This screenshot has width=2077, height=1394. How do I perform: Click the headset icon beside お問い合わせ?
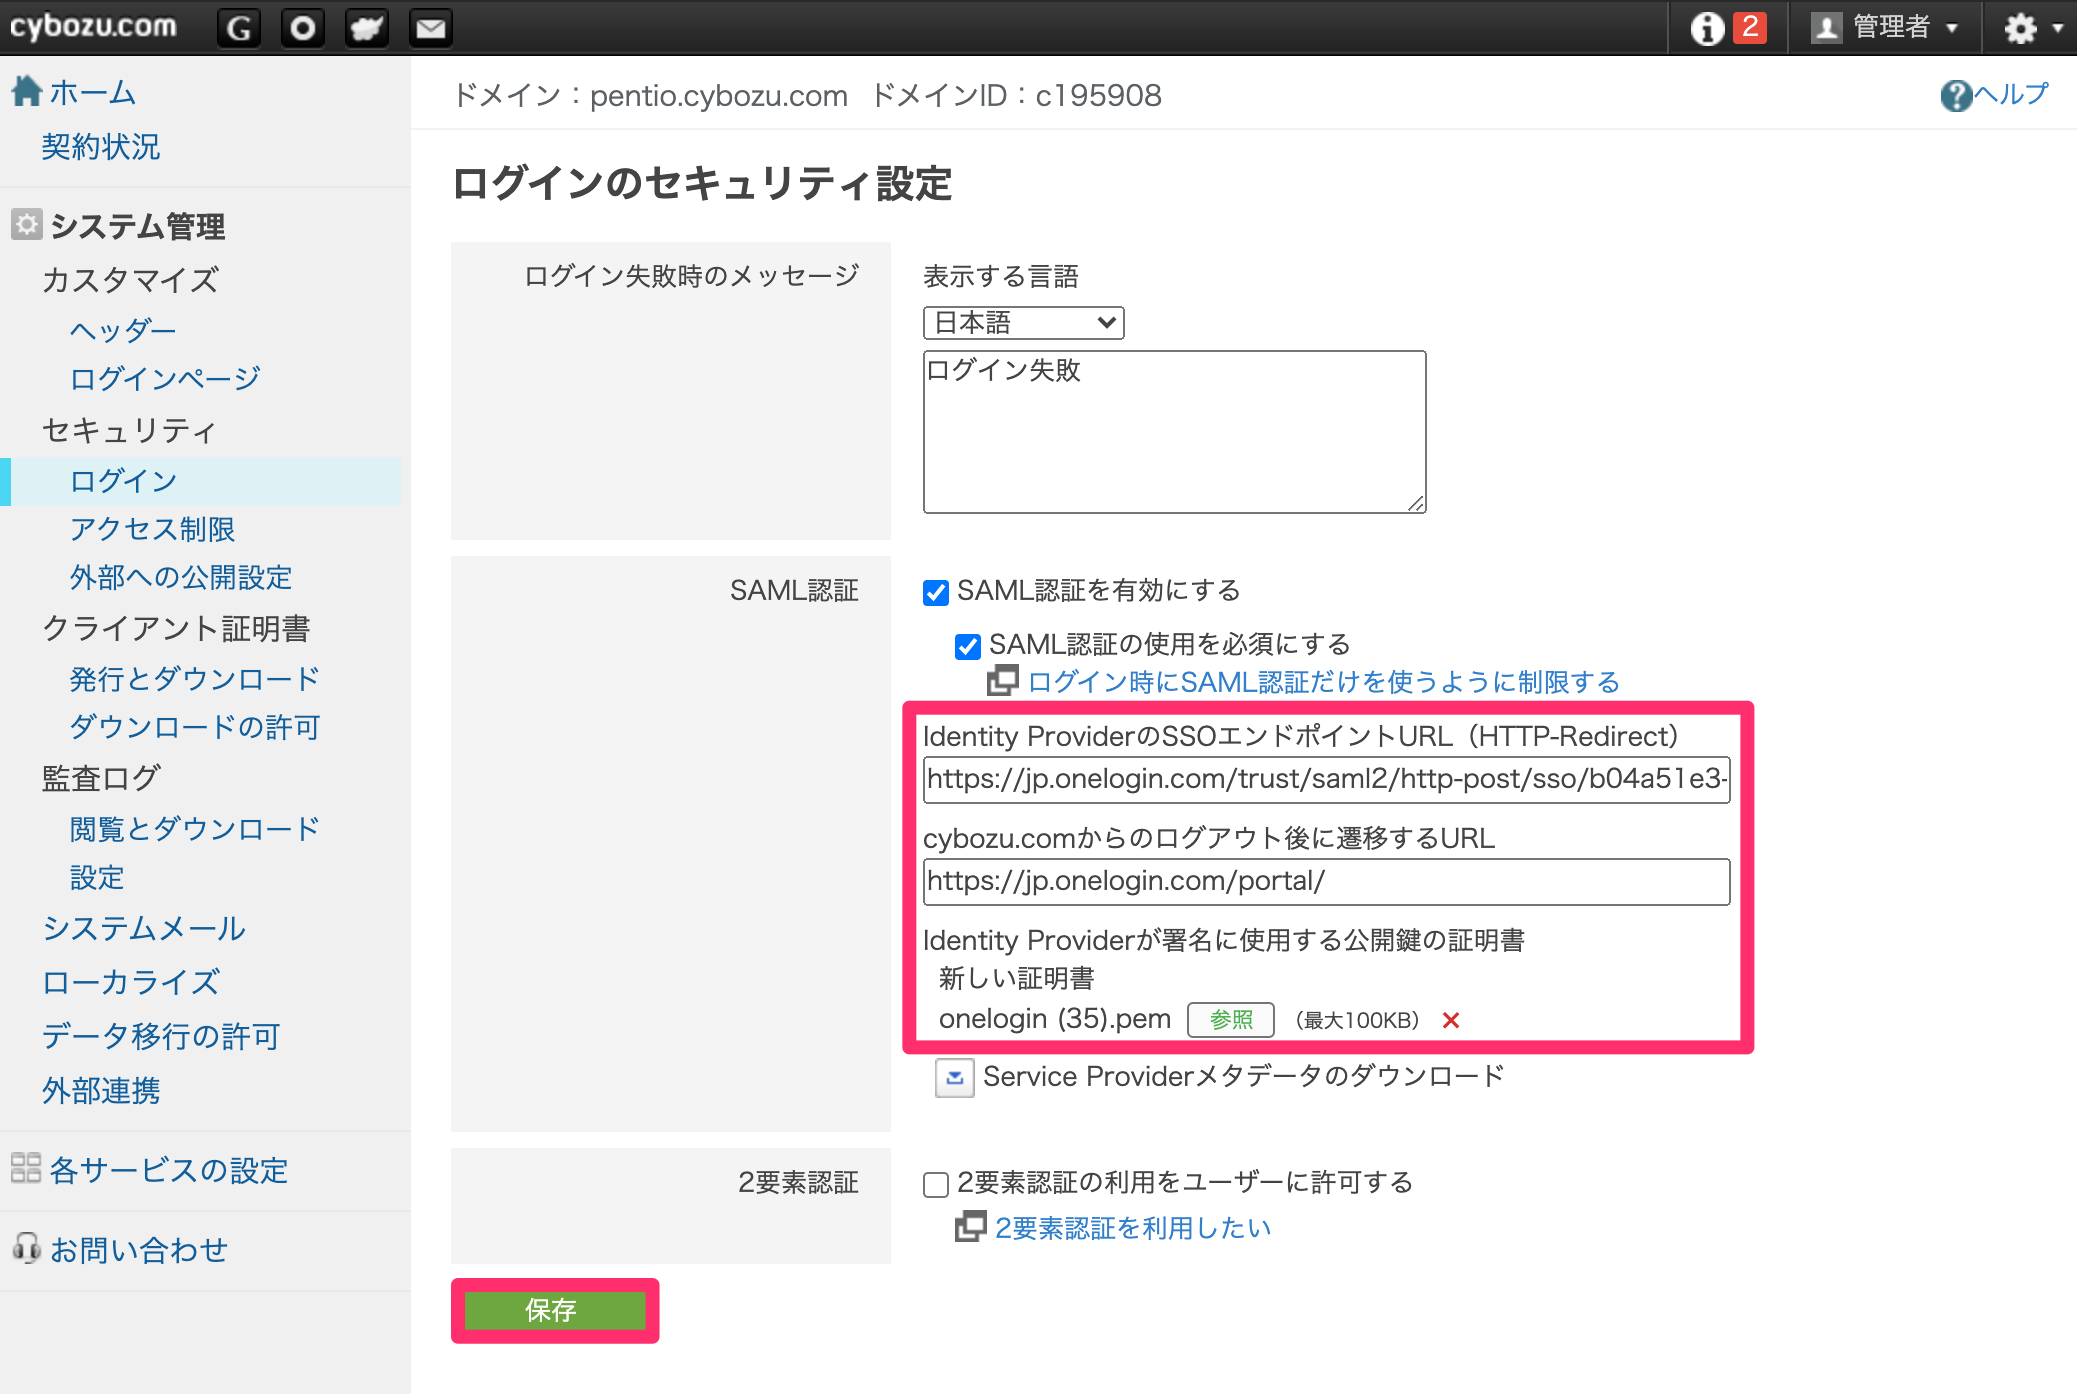(x=26, y=1248)
